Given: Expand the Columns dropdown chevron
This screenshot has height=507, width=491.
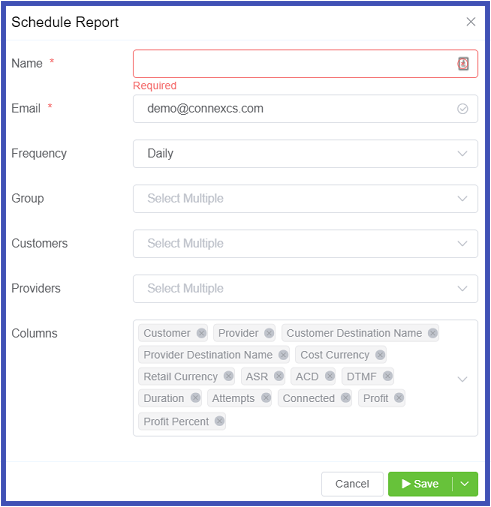Looking at the screenshot, I should coord(462,379).
